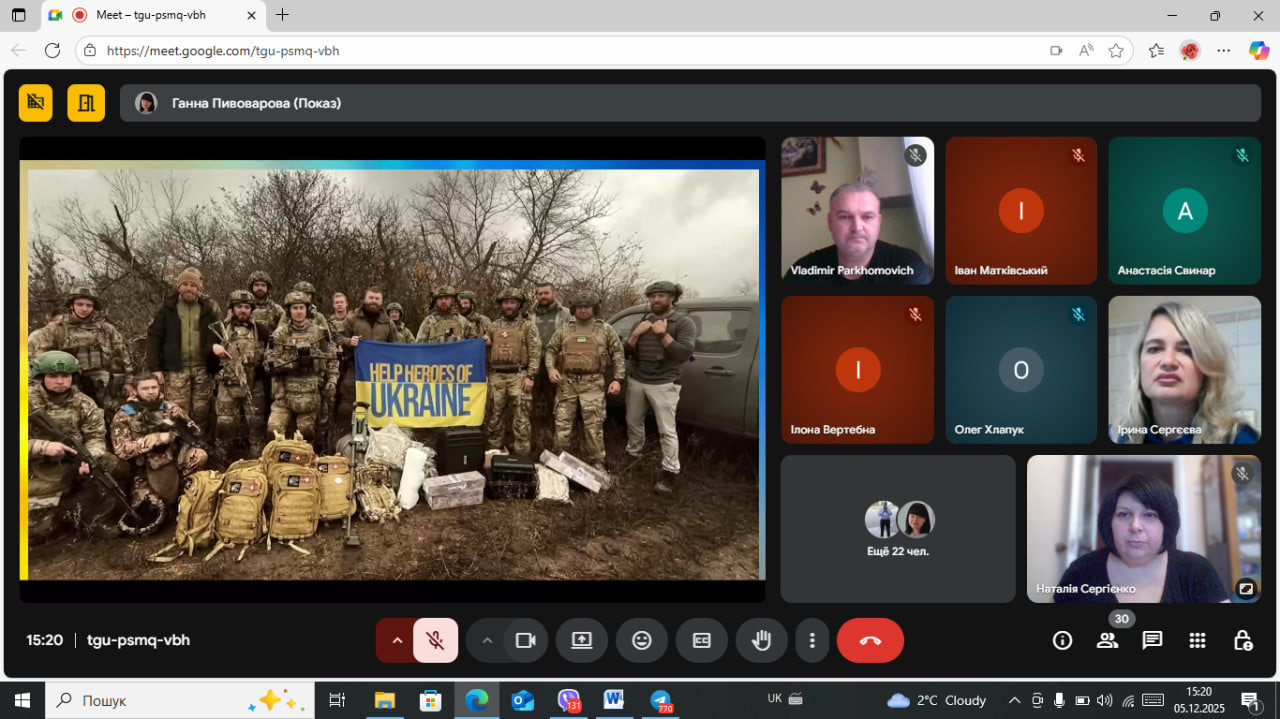This screenshot has width=1280, height=719.
Task: Toggle the camera on or off
Action: coord(525,640)
